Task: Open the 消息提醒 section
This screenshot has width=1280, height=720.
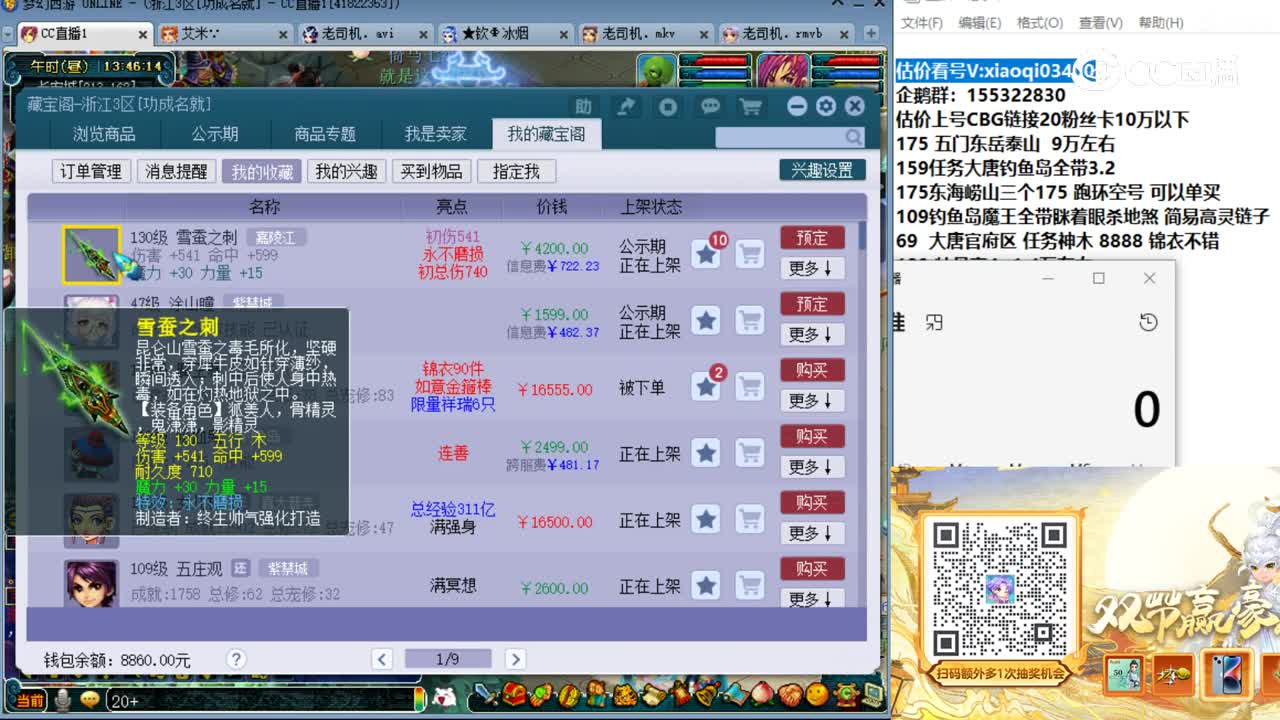Action: [176, 172]
